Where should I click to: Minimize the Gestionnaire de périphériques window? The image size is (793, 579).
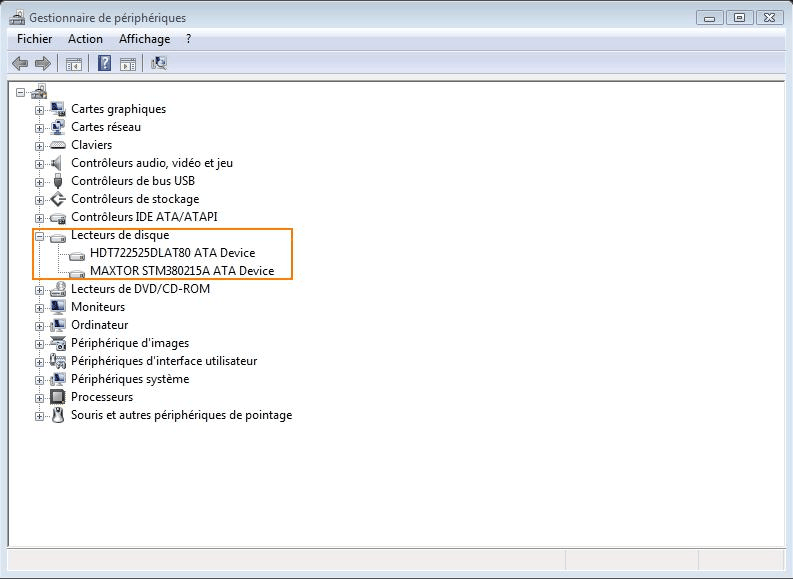click(x=710, y=18)
